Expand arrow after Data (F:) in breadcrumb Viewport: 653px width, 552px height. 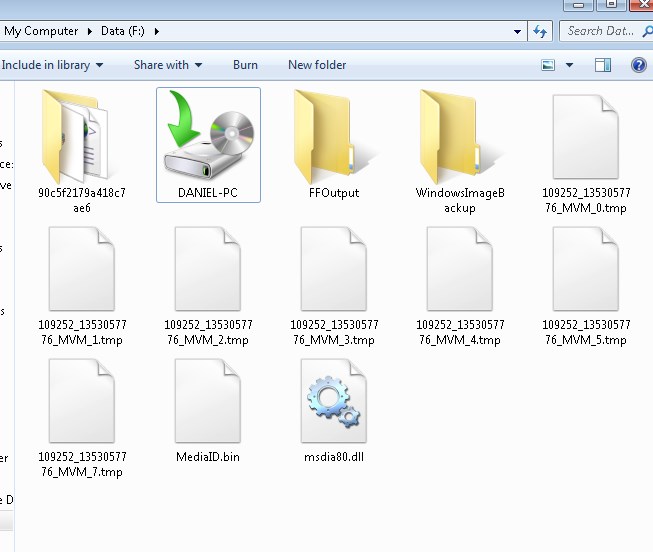coord(157,31)
